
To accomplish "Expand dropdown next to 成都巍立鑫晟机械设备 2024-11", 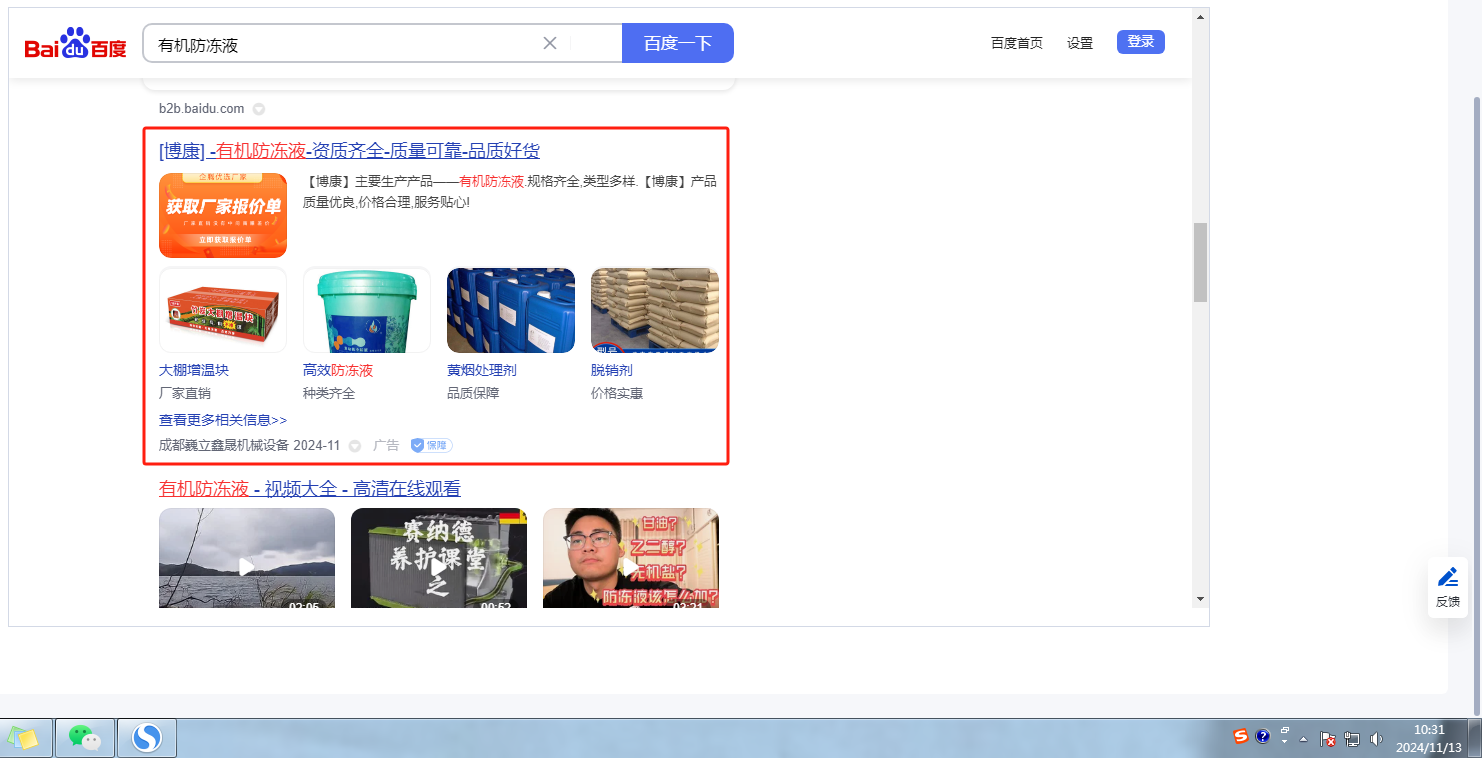I will (x=354, y=446).
